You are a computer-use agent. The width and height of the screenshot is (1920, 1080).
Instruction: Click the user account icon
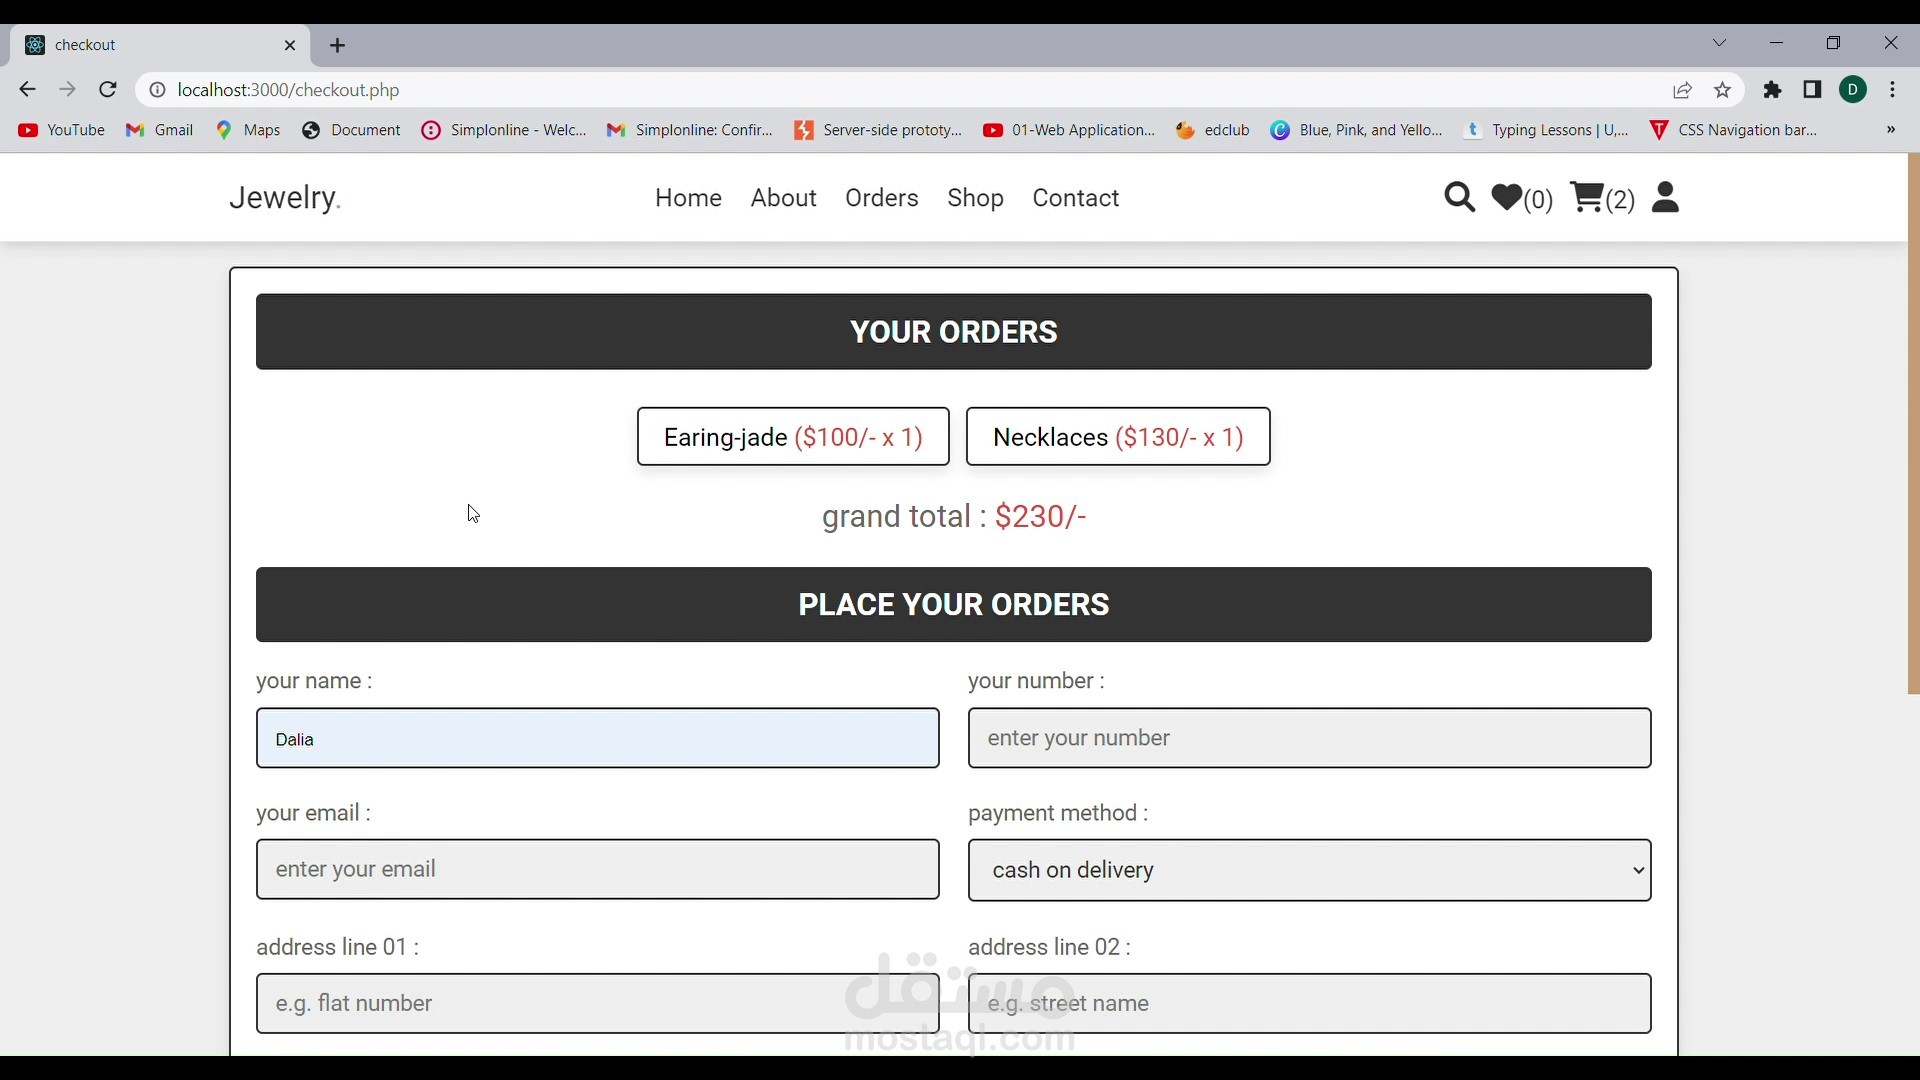point(1665,198)
